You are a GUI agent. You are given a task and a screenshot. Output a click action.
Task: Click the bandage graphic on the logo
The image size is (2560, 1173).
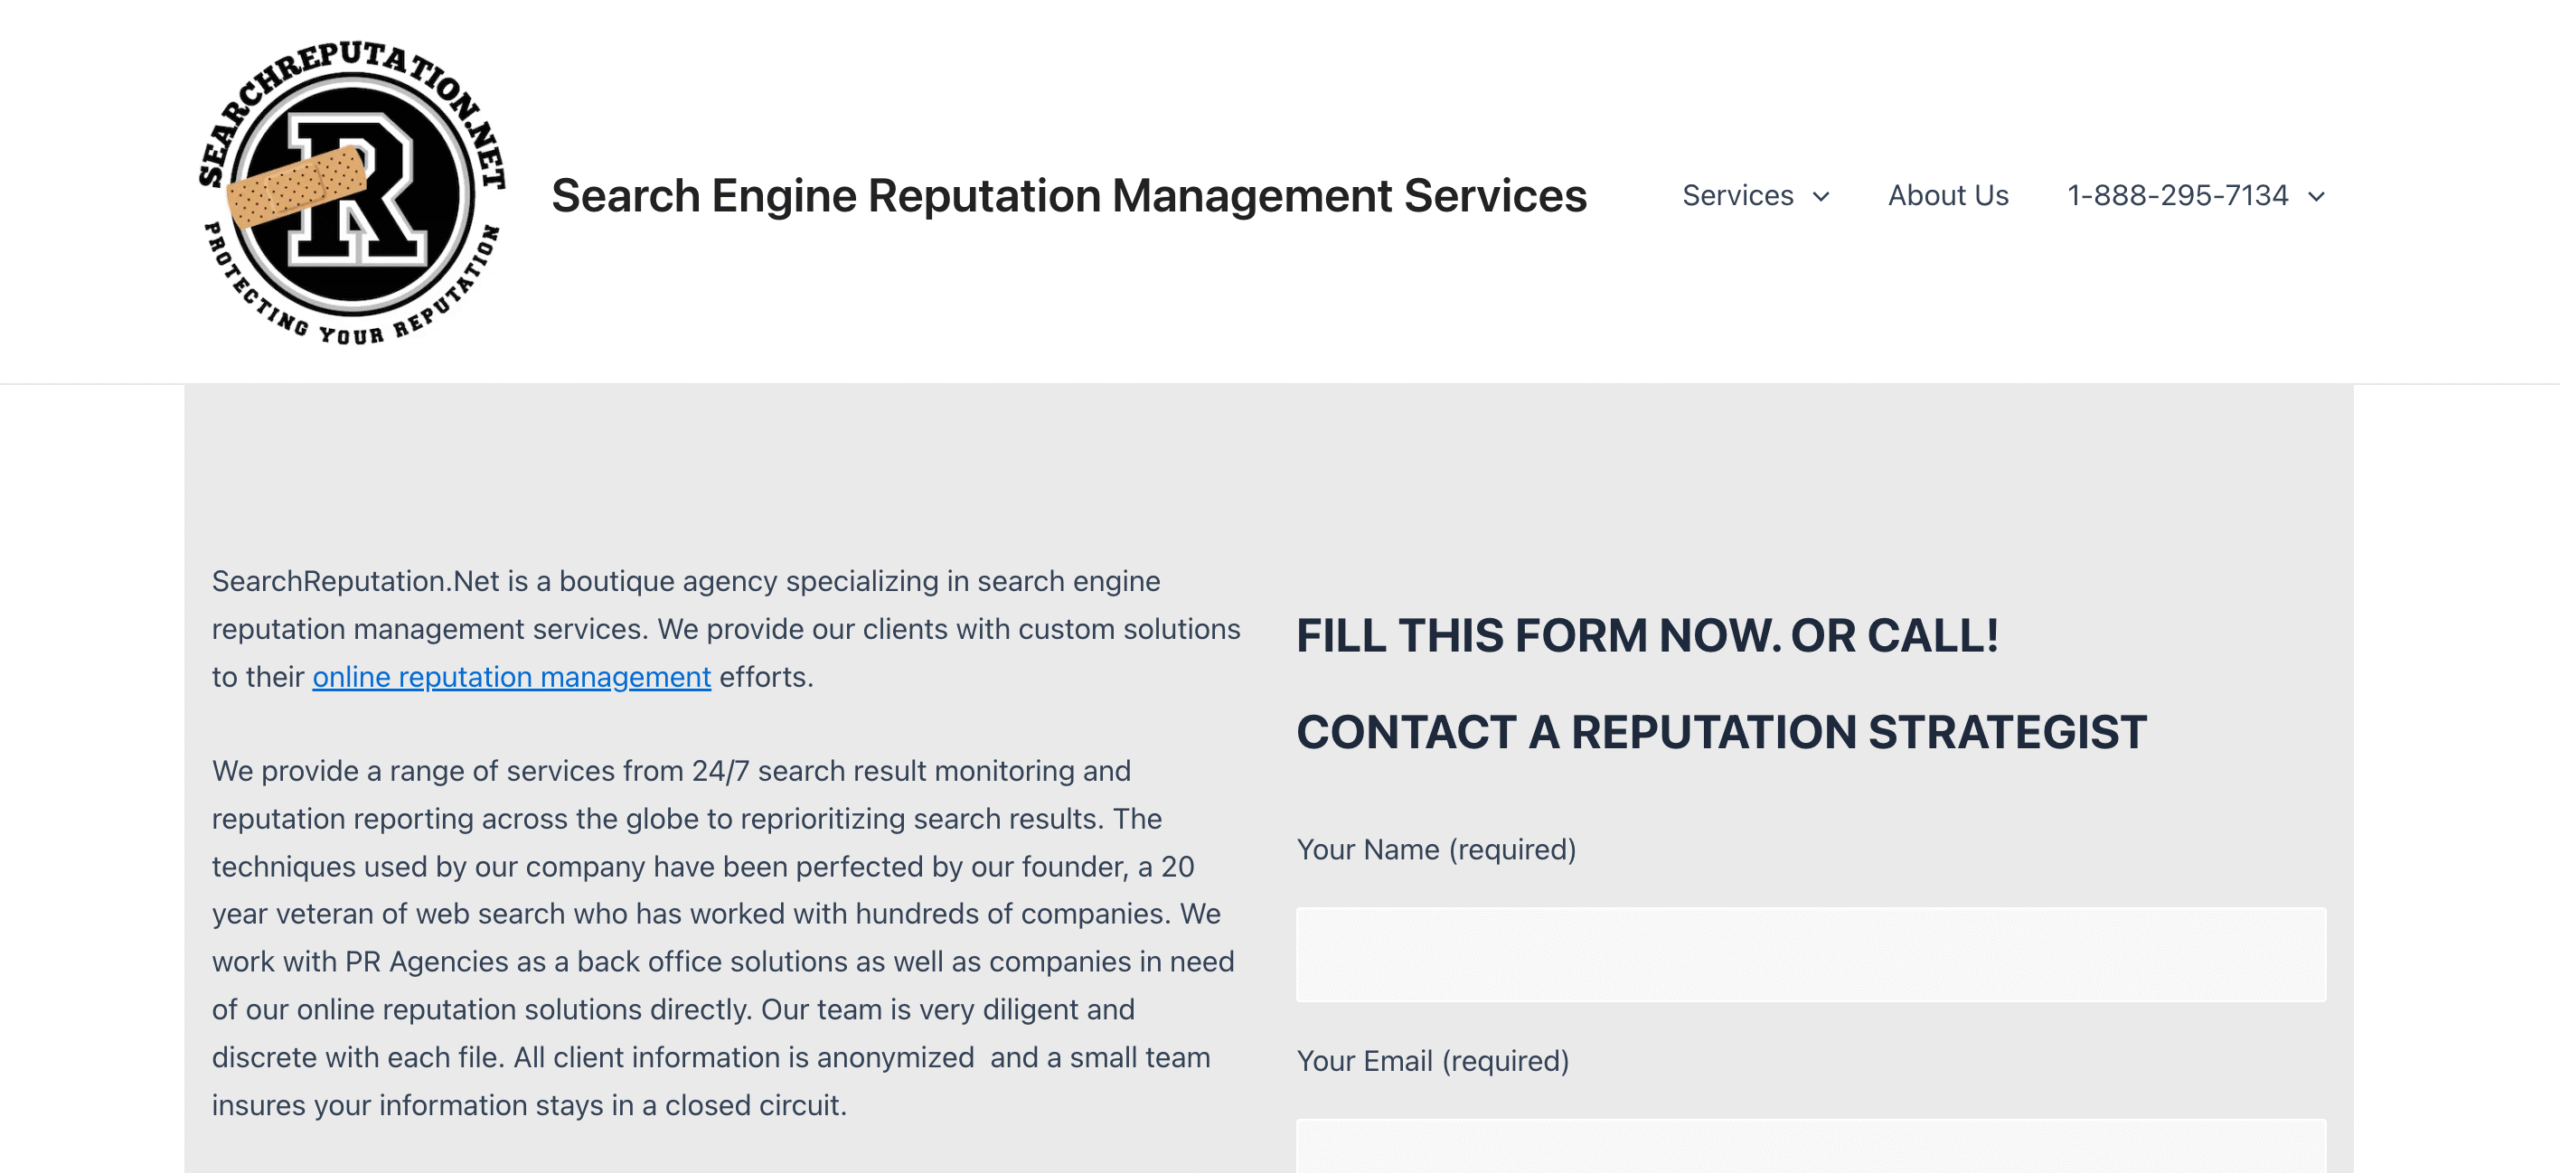tap(297, 186)
